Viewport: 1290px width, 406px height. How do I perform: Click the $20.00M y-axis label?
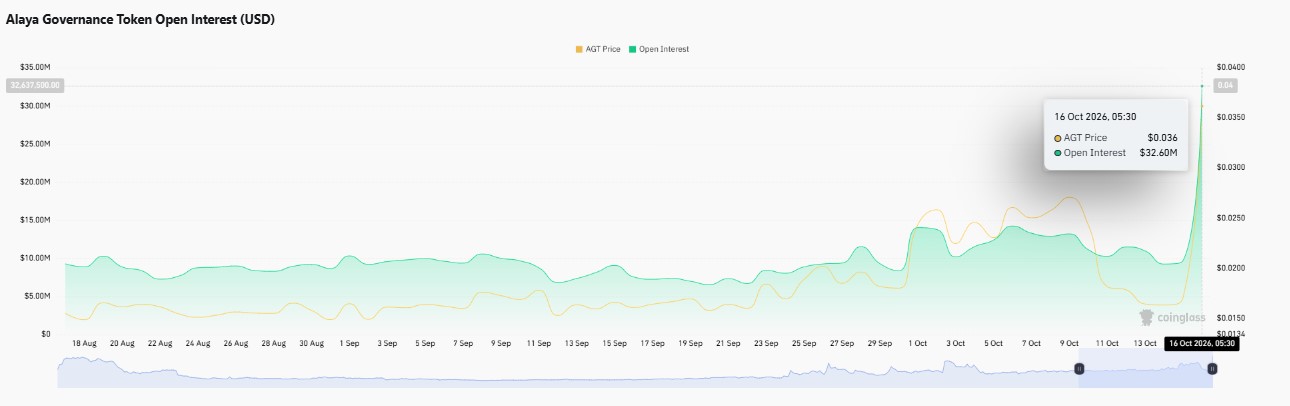[35, 181]
